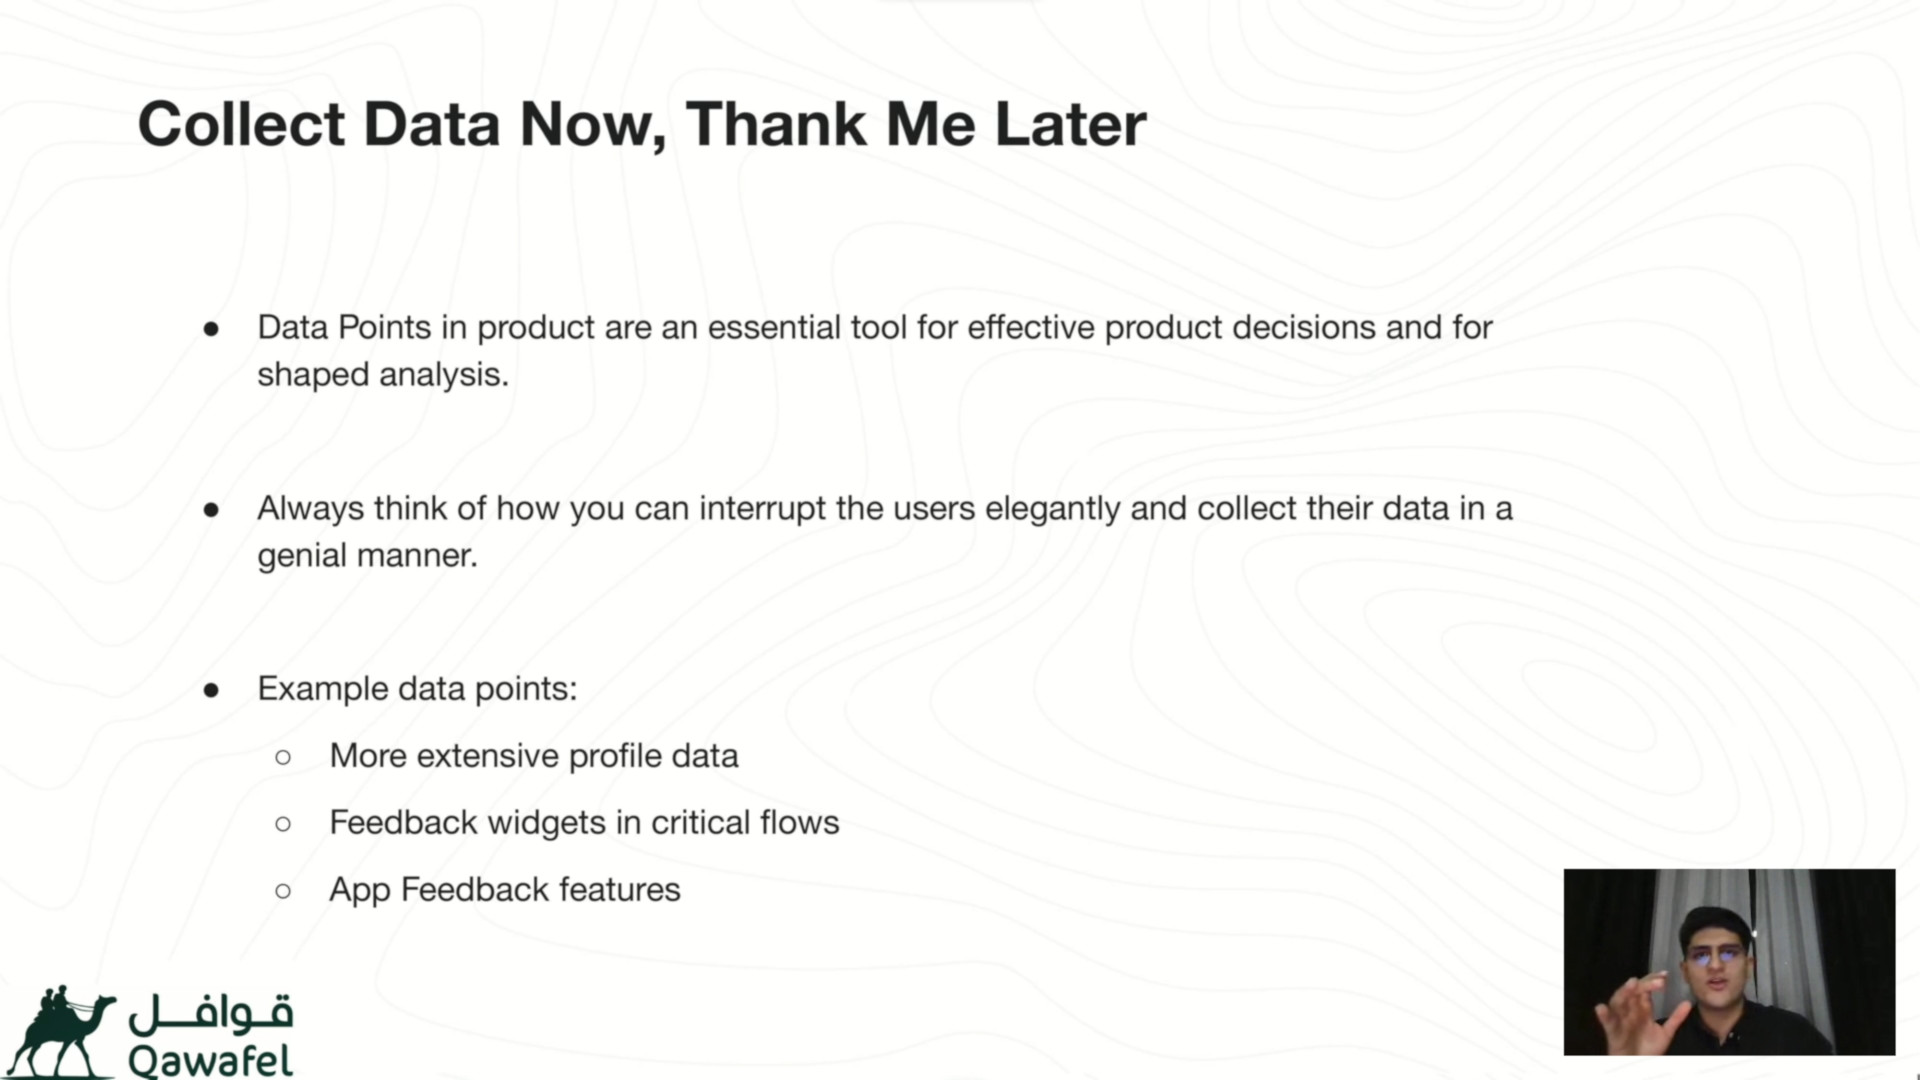Click the slide title 'Collect Data Now'
The height and width of the screenshot is (1080, 1920).
pyautogui.click(x=401, y=125)
